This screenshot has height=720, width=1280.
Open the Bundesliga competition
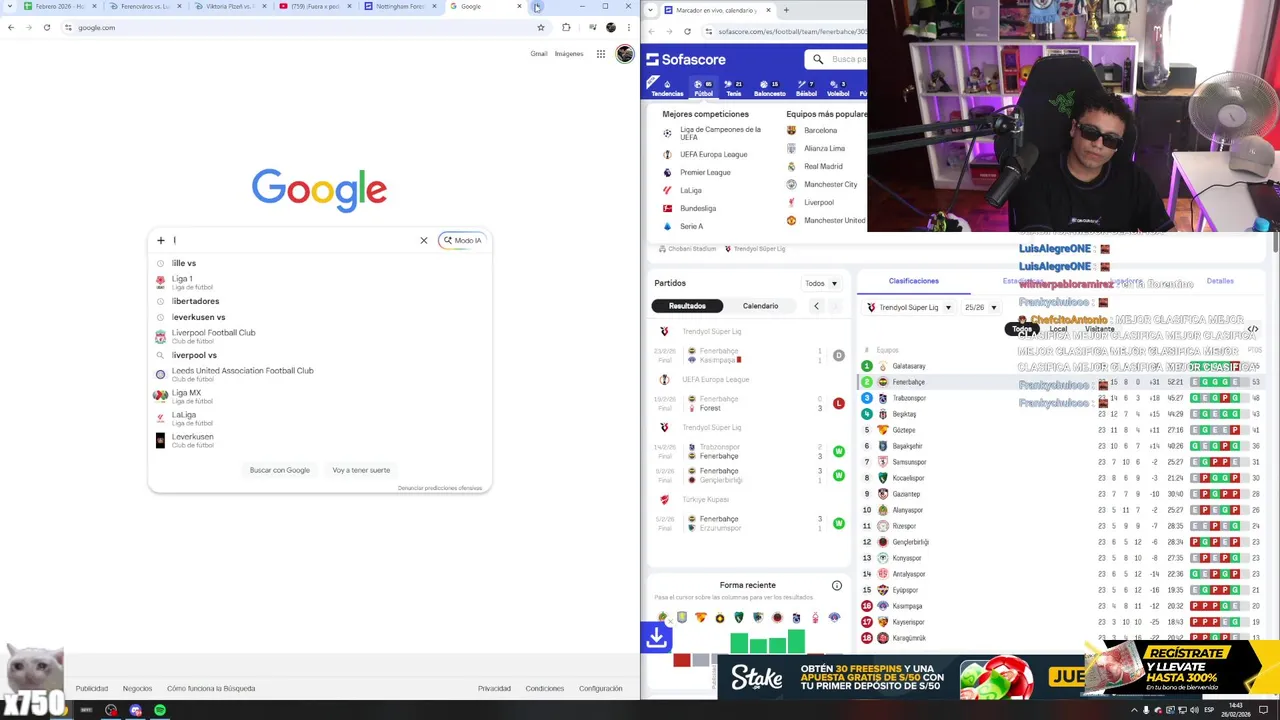pos(690,208)
